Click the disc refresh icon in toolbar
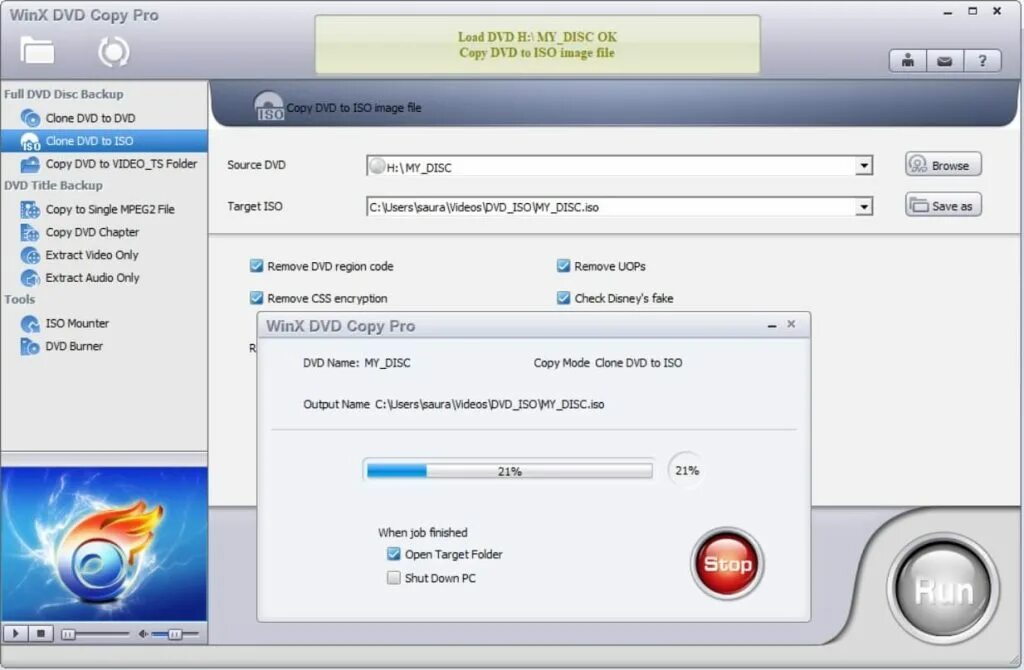This screenshot has height=670, width=1024. tap(114, 52)
